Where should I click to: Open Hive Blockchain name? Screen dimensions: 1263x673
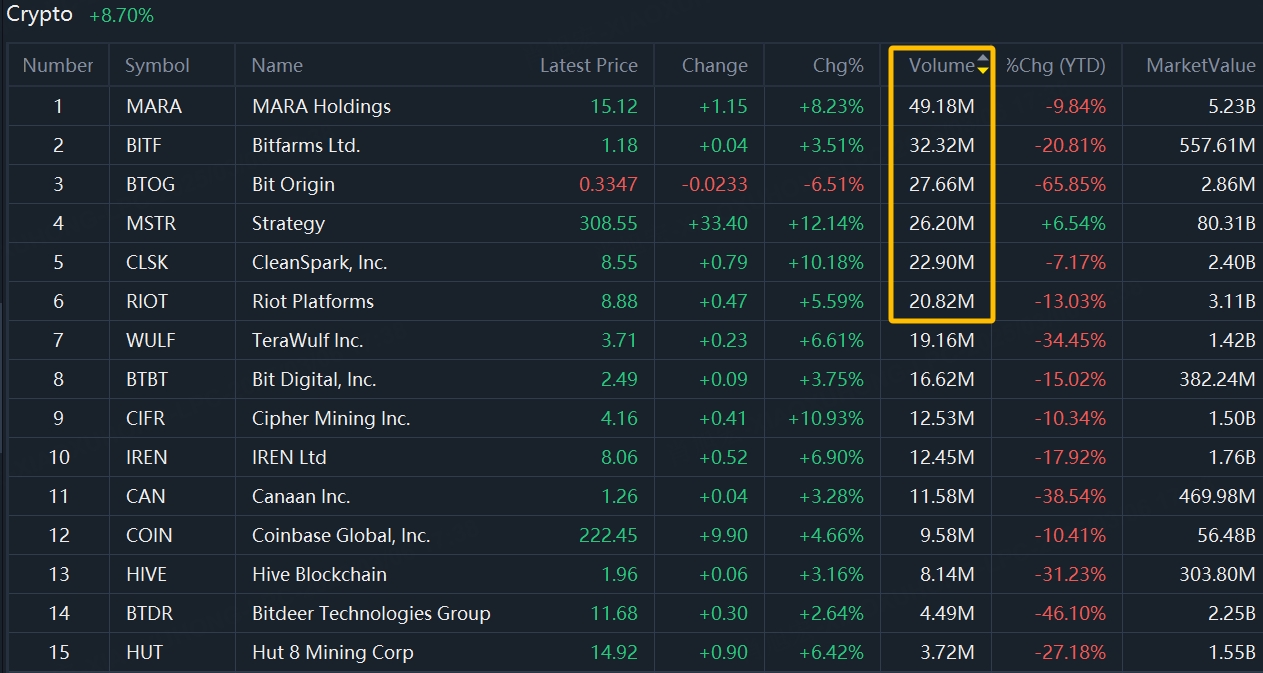[x=319, y=574]
